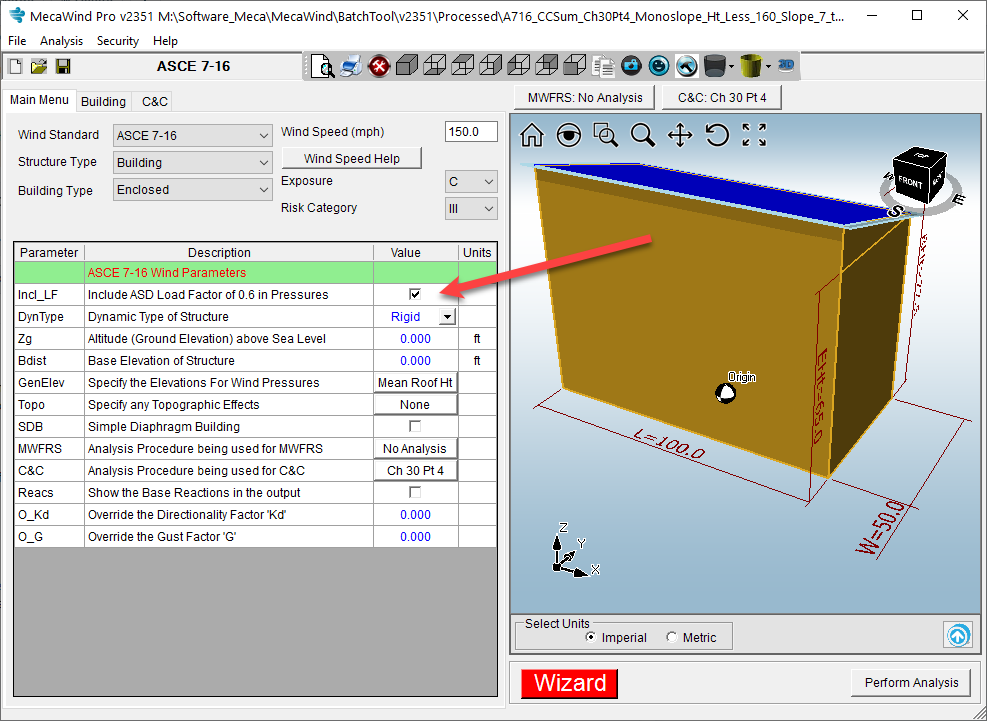
Task: Create a new file with the blank page icon
Action: click(15, 66)
